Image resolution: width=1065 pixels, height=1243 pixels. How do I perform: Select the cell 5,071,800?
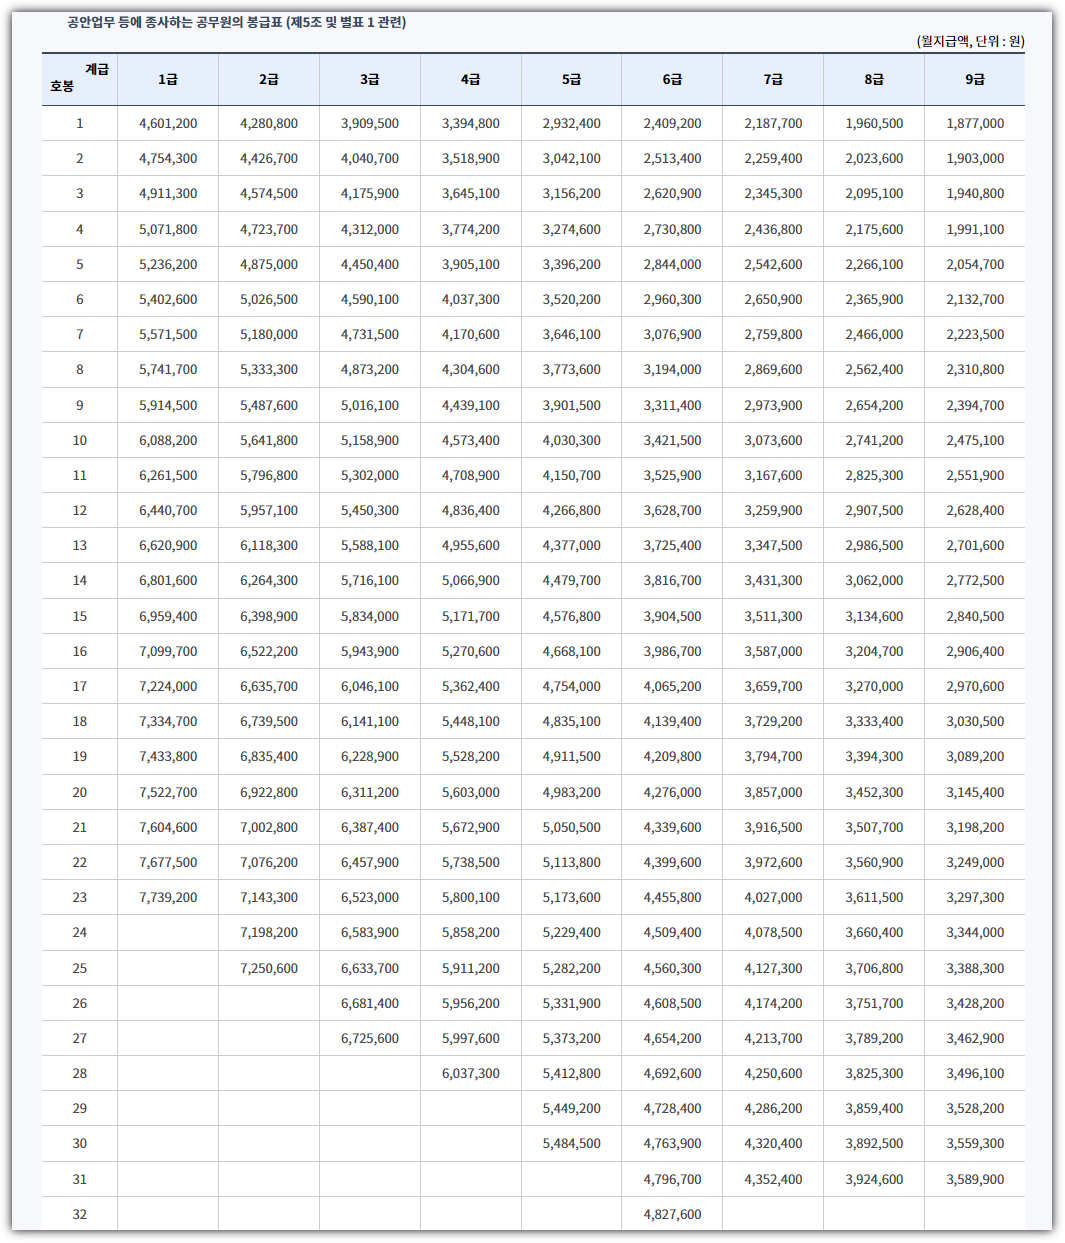[x=168, y=230]
